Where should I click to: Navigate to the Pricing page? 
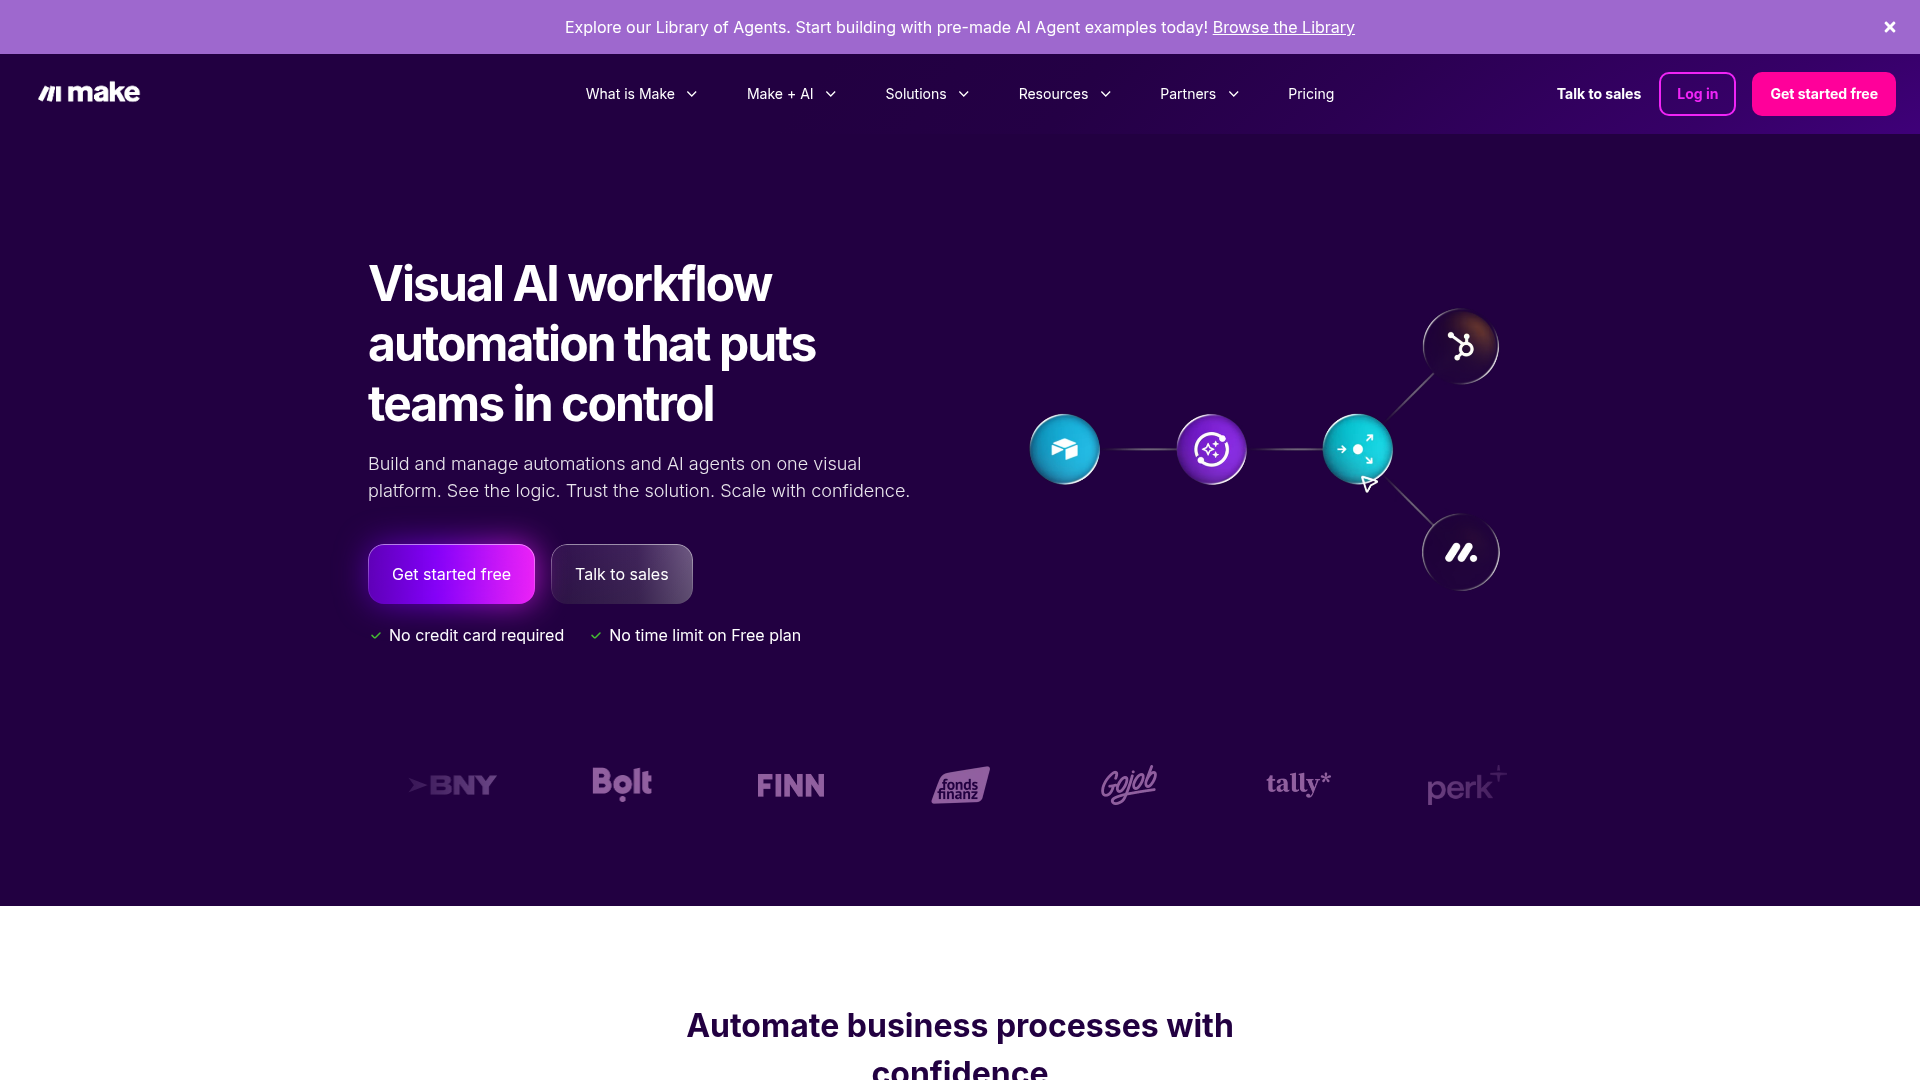pyautogui.click(x=1310, y=93)
